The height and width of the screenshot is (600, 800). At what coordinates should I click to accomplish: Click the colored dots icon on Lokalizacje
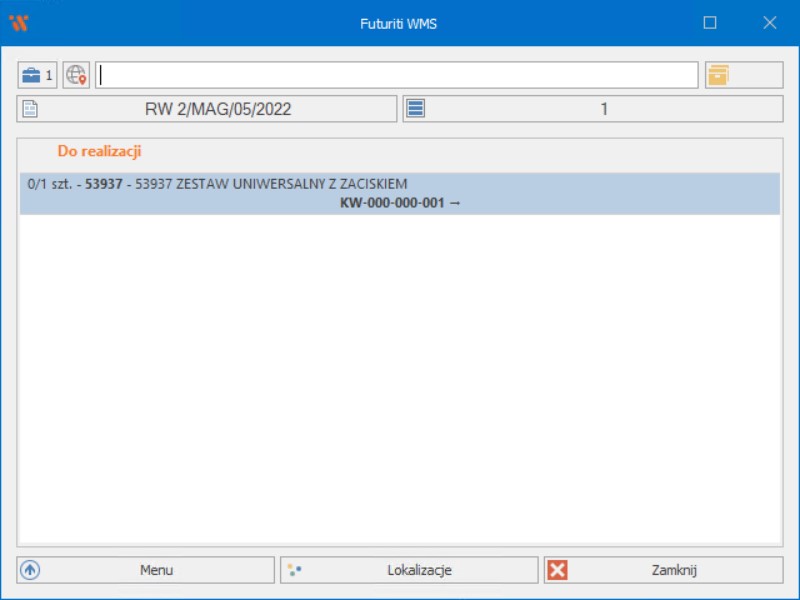(x=294, y=570)
